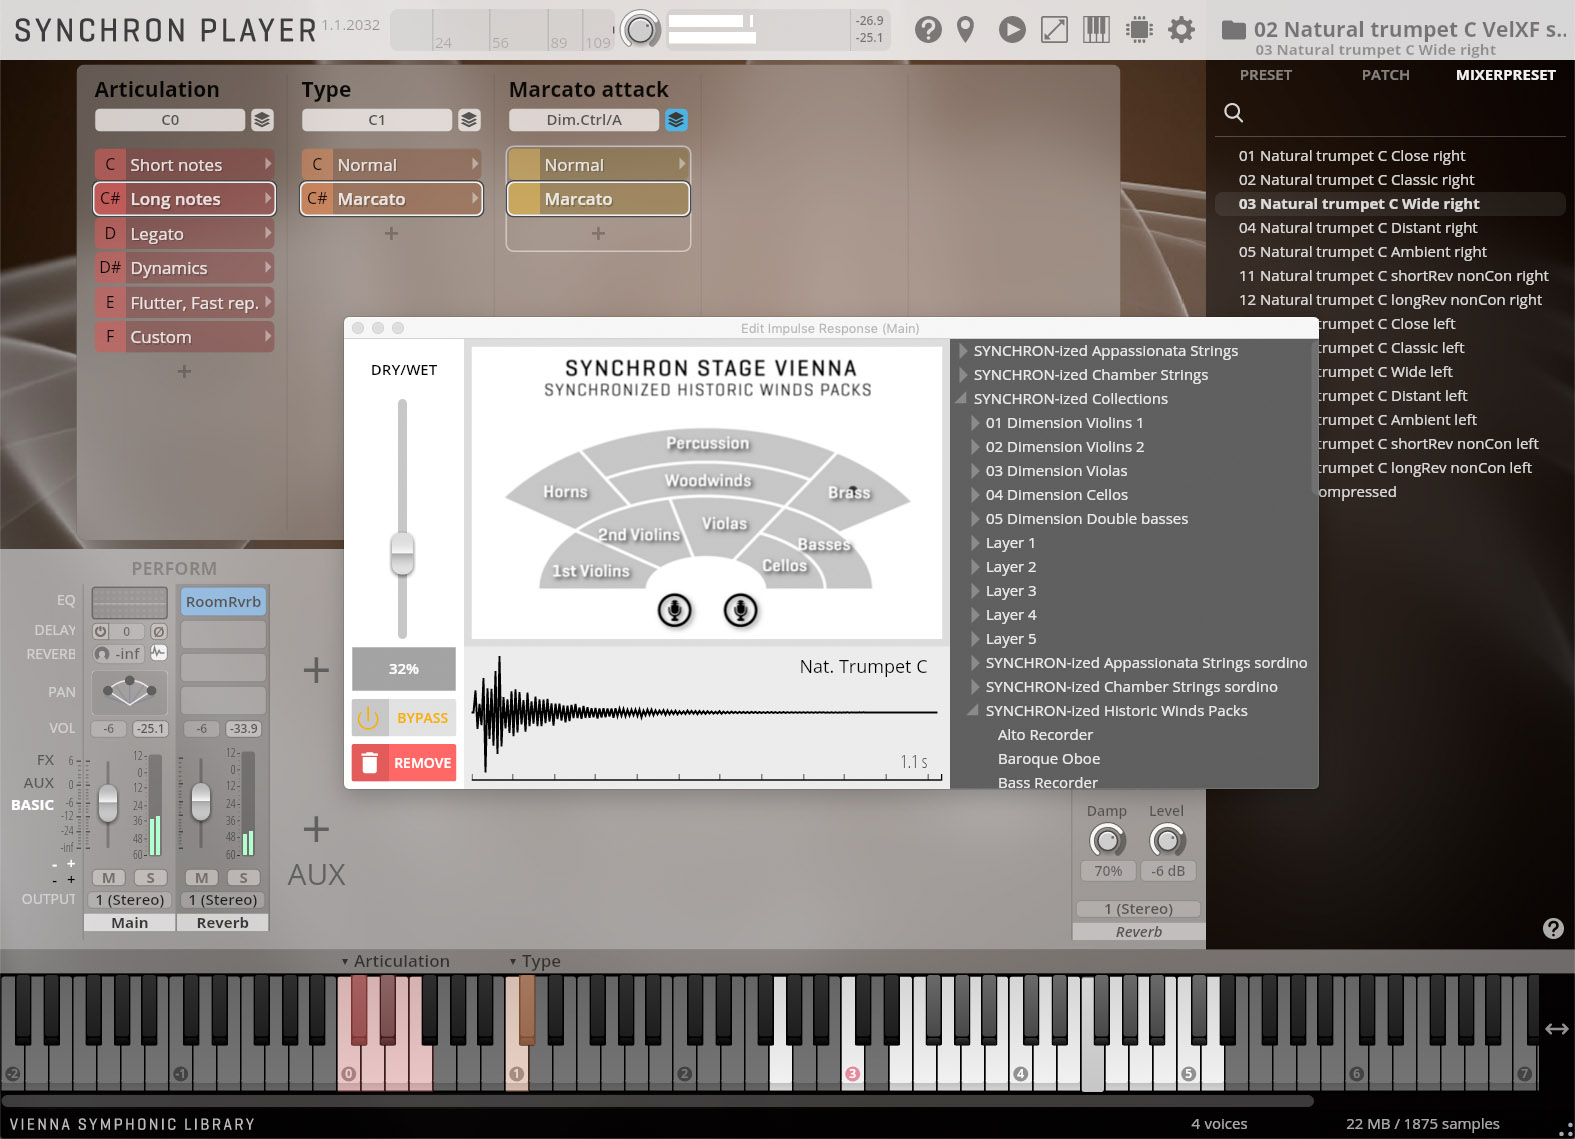
Task: Expand SYNCHRON-ized Chamber Strings node
Action: click(963, 375)
